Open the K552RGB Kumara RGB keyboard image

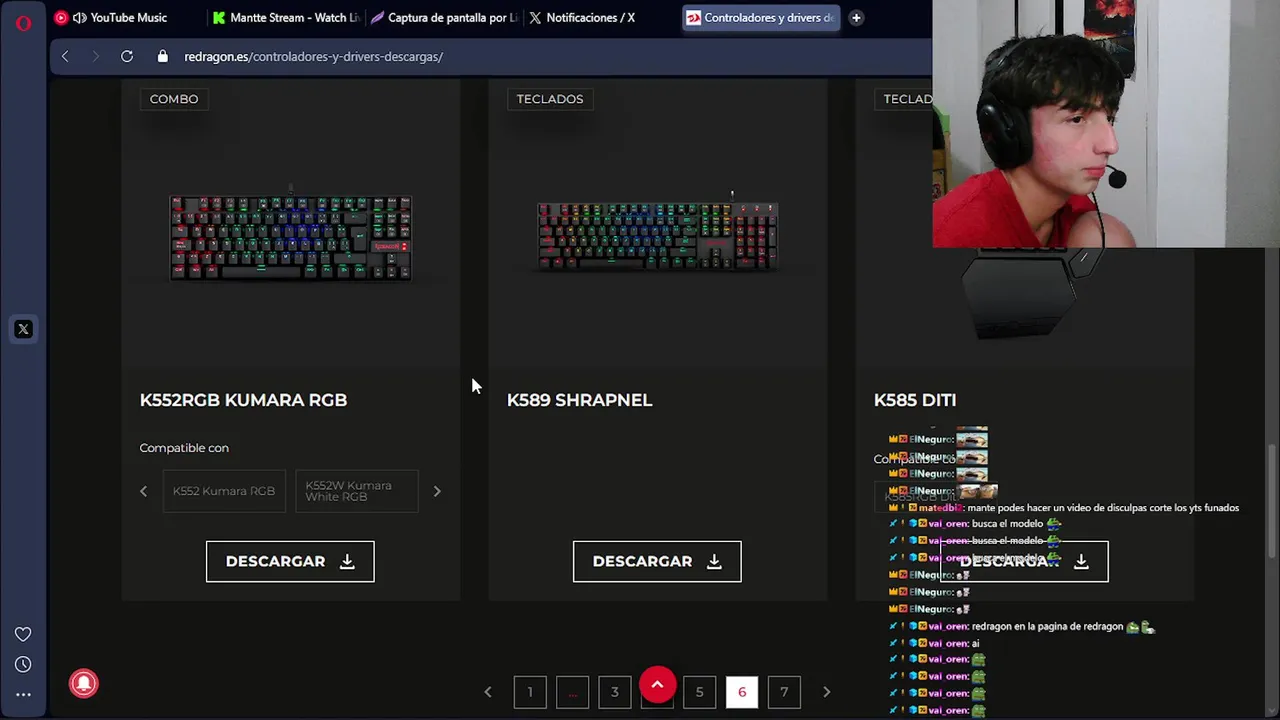(290, 237)
